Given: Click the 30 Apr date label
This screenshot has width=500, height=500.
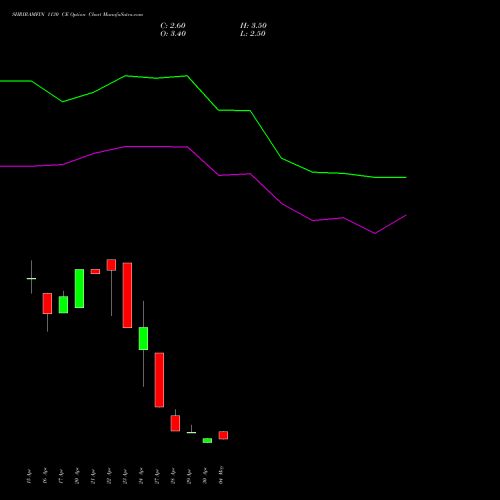Looking at the screenshot, I should tap(205, 476).
